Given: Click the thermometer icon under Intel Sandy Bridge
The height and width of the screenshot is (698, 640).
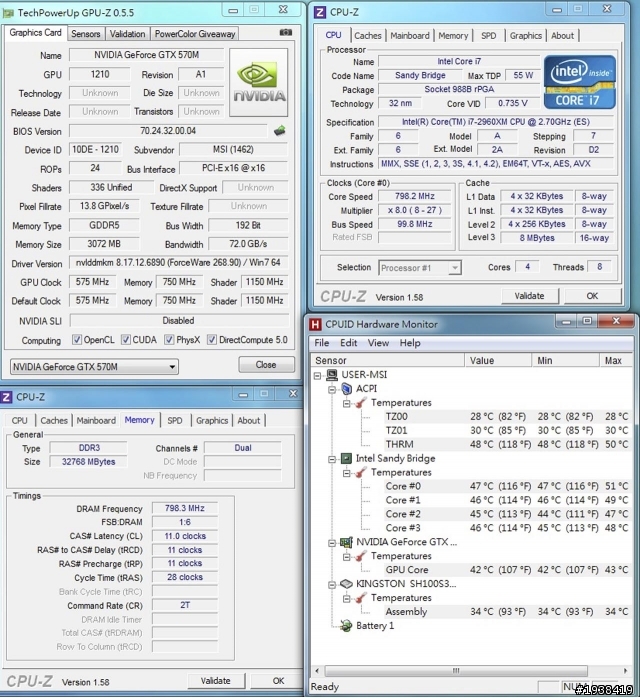Looking at the screenshot, I should pyautogui.click(x=361, y=472).
